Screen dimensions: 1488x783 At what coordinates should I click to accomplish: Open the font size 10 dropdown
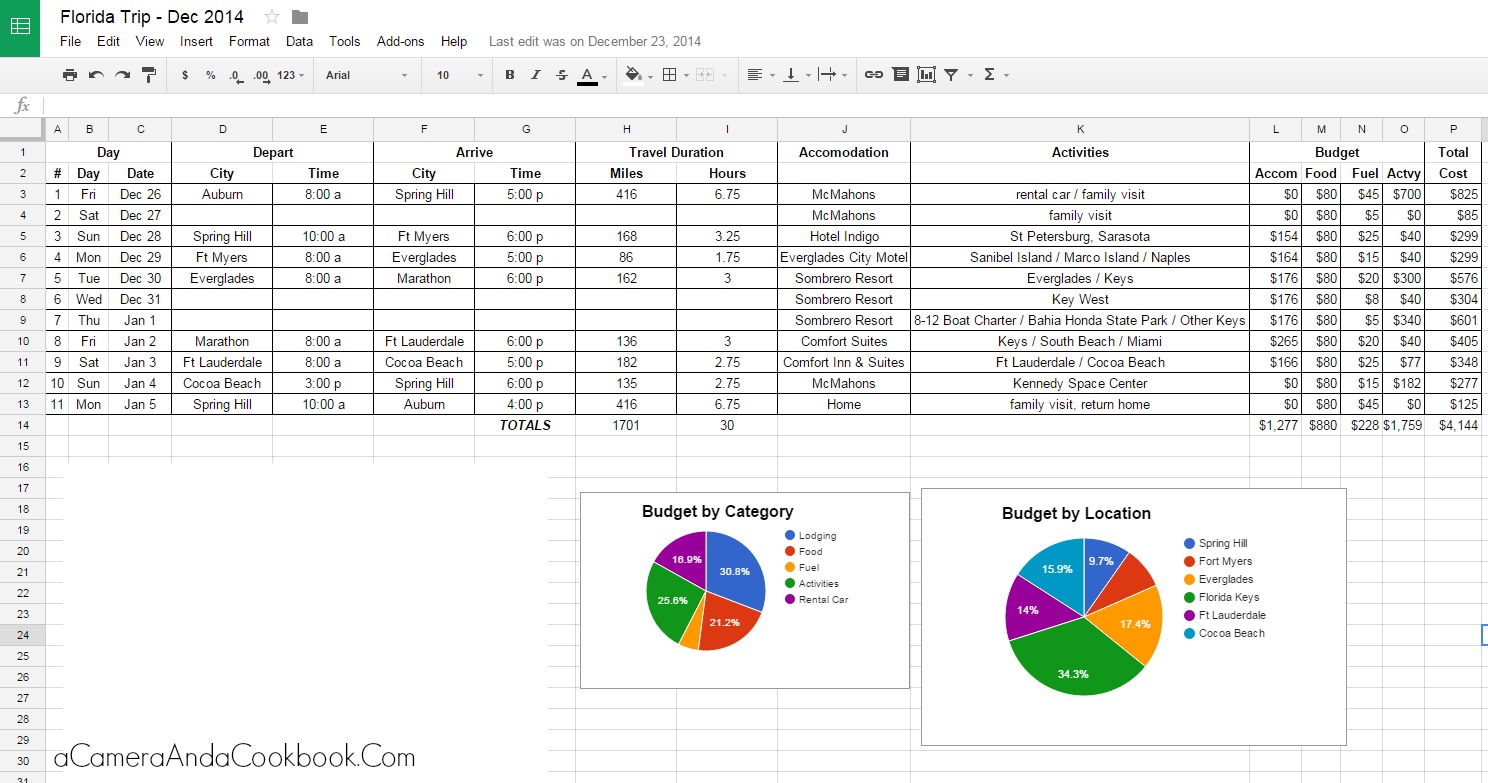click(x=459, y=75)
